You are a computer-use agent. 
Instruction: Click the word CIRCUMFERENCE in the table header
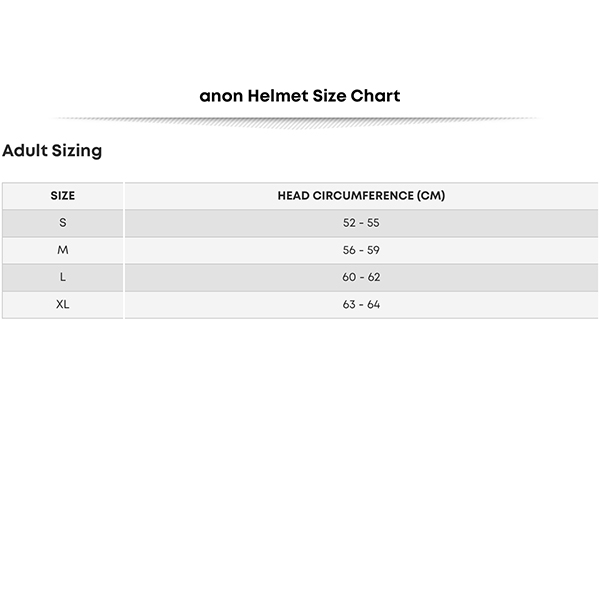coord(363,196)
